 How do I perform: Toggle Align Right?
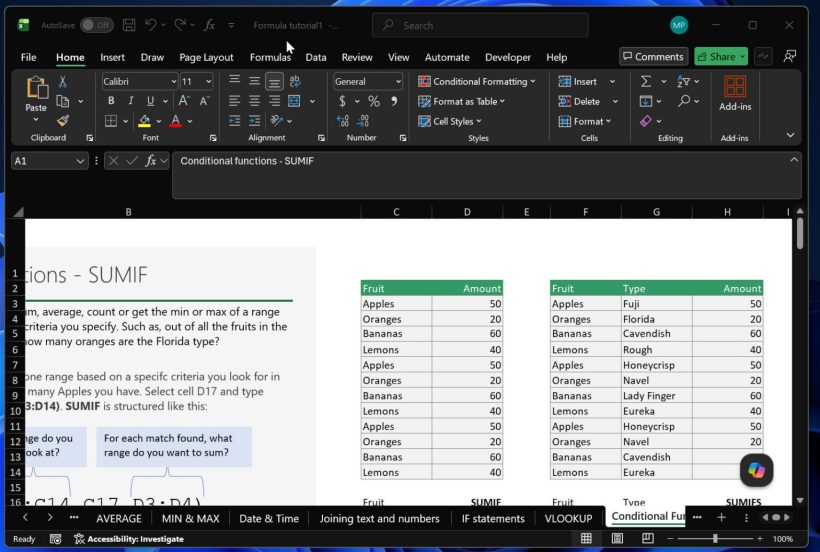[274, 101]
